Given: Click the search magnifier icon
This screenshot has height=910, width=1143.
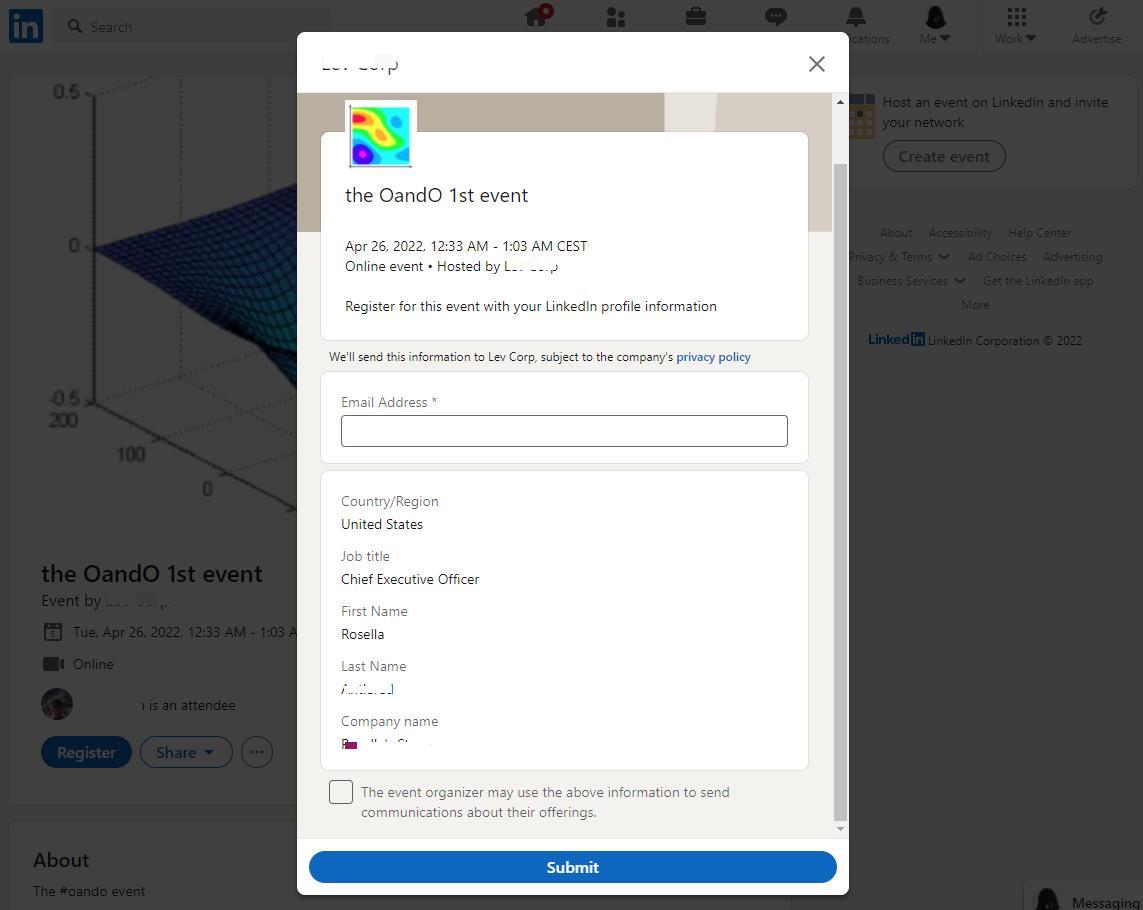Looking at the screenshot, I should (x=74, y=26).
